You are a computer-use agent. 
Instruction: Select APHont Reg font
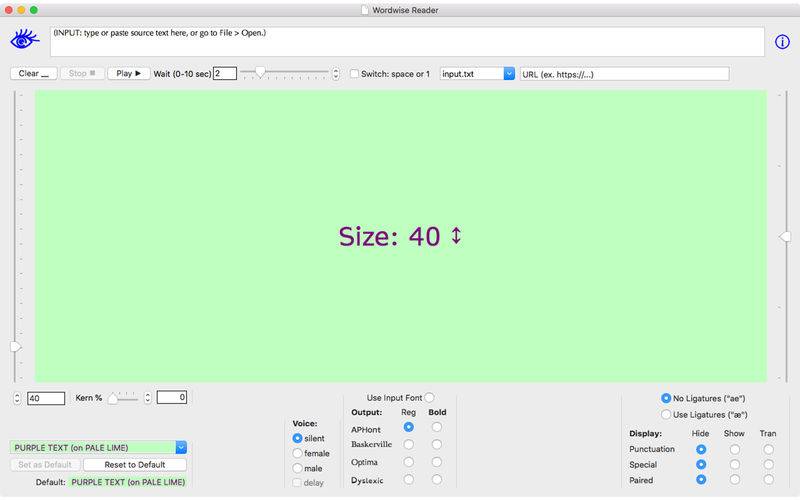(408, 427)
